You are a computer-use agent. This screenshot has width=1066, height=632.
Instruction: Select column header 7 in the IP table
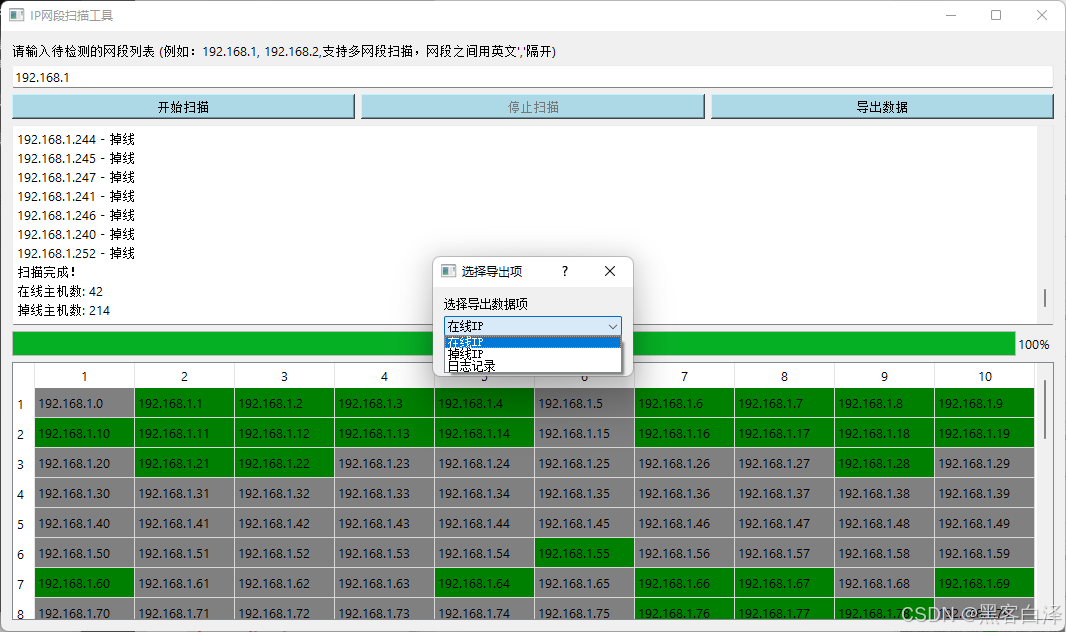coord(684,376)
